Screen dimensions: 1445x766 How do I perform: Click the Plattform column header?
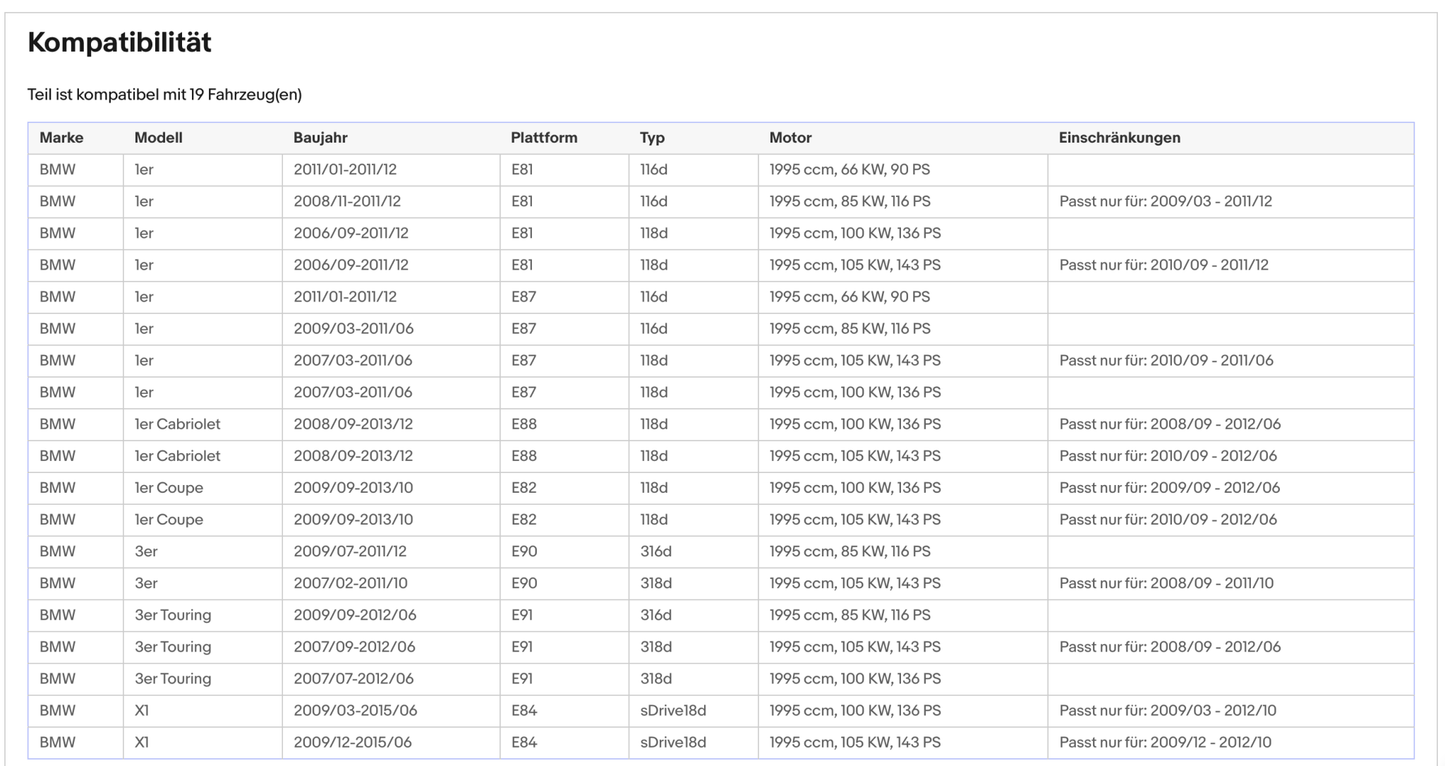544,138
